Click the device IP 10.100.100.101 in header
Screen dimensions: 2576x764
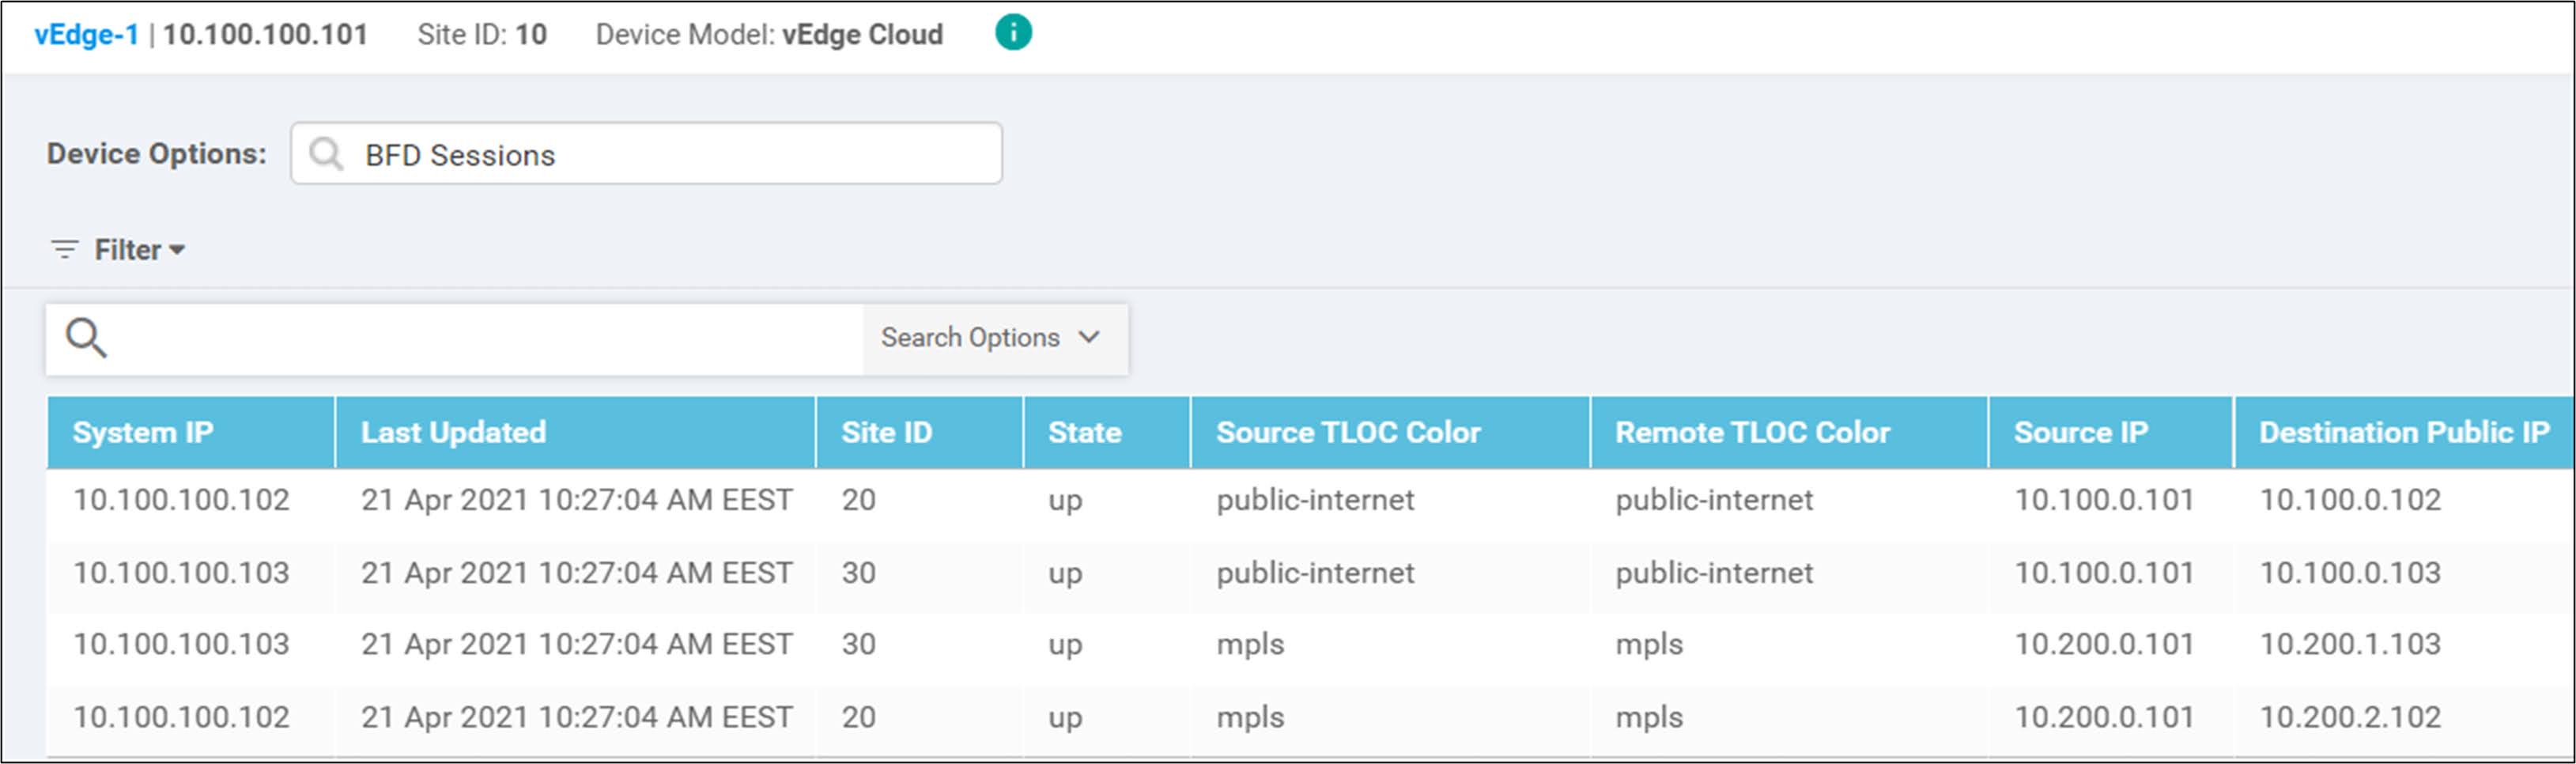[x=265, y=35]
